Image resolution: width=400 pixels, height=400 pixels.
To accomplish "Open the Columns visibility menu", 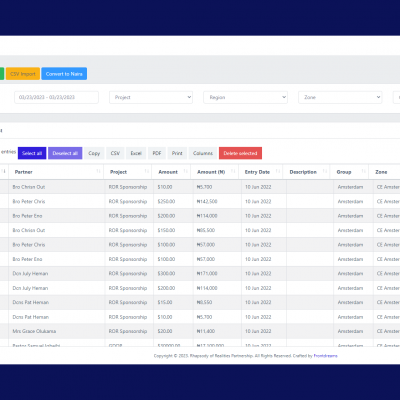I will [203, 153].
